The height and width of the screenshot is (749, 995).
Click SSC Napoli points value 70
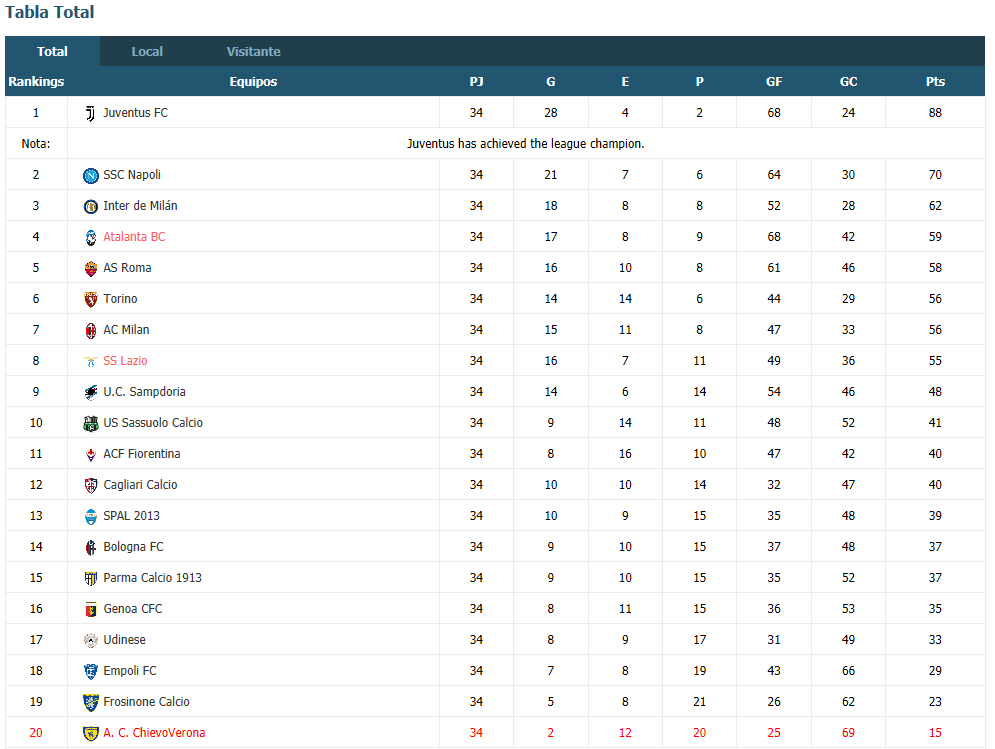[935, 175]
